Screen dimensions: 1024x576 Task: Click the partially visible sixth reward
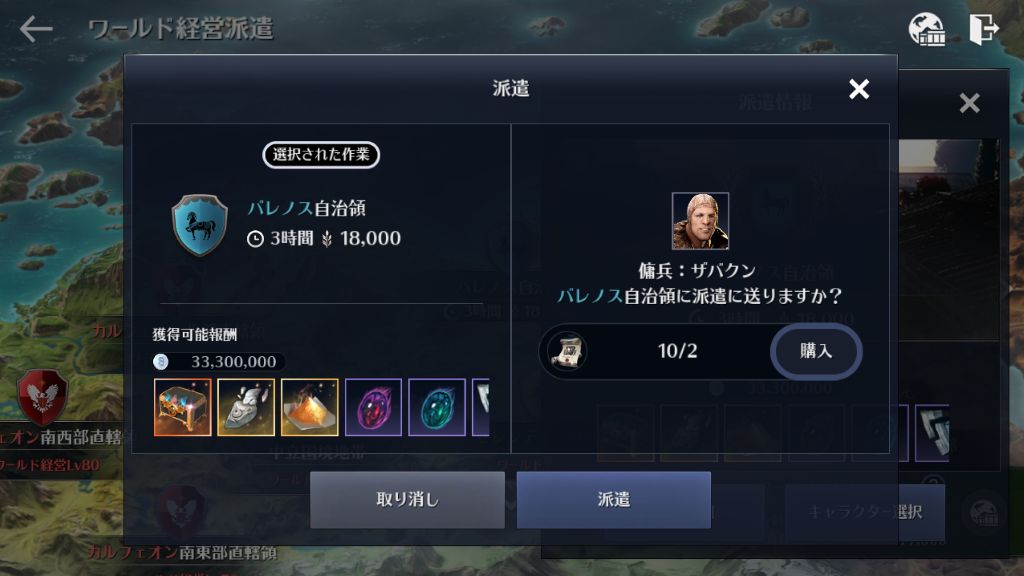coord(481,407)
